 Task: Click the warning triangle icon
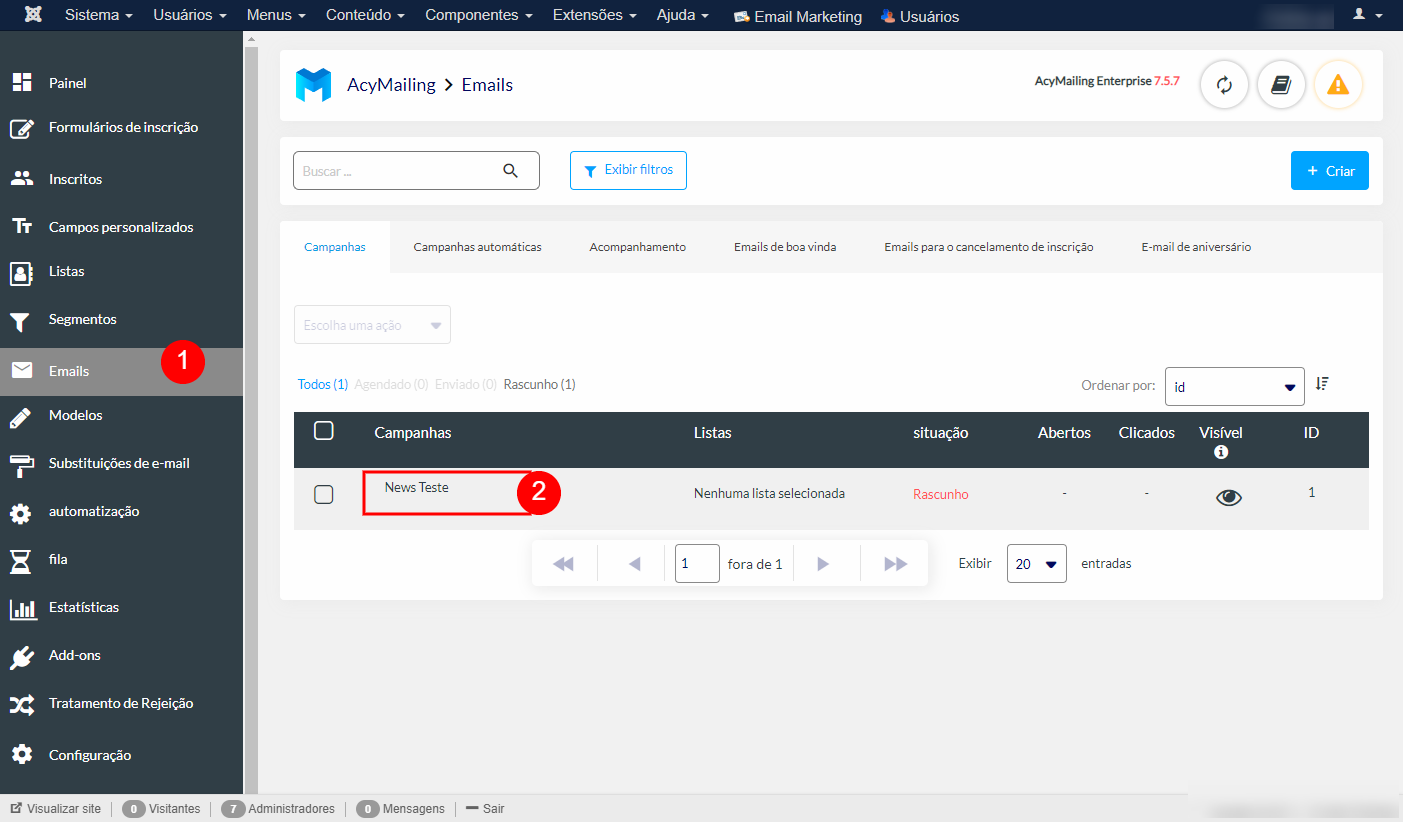(x=1338, y=85)
